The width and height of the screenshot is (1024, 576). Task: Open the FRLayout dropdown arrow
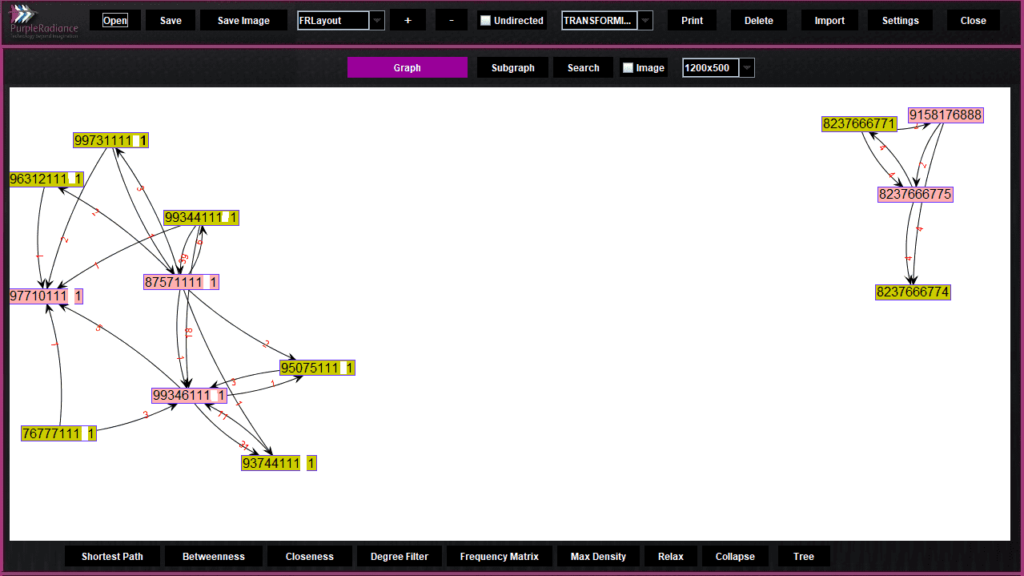[x=377, y=20]
